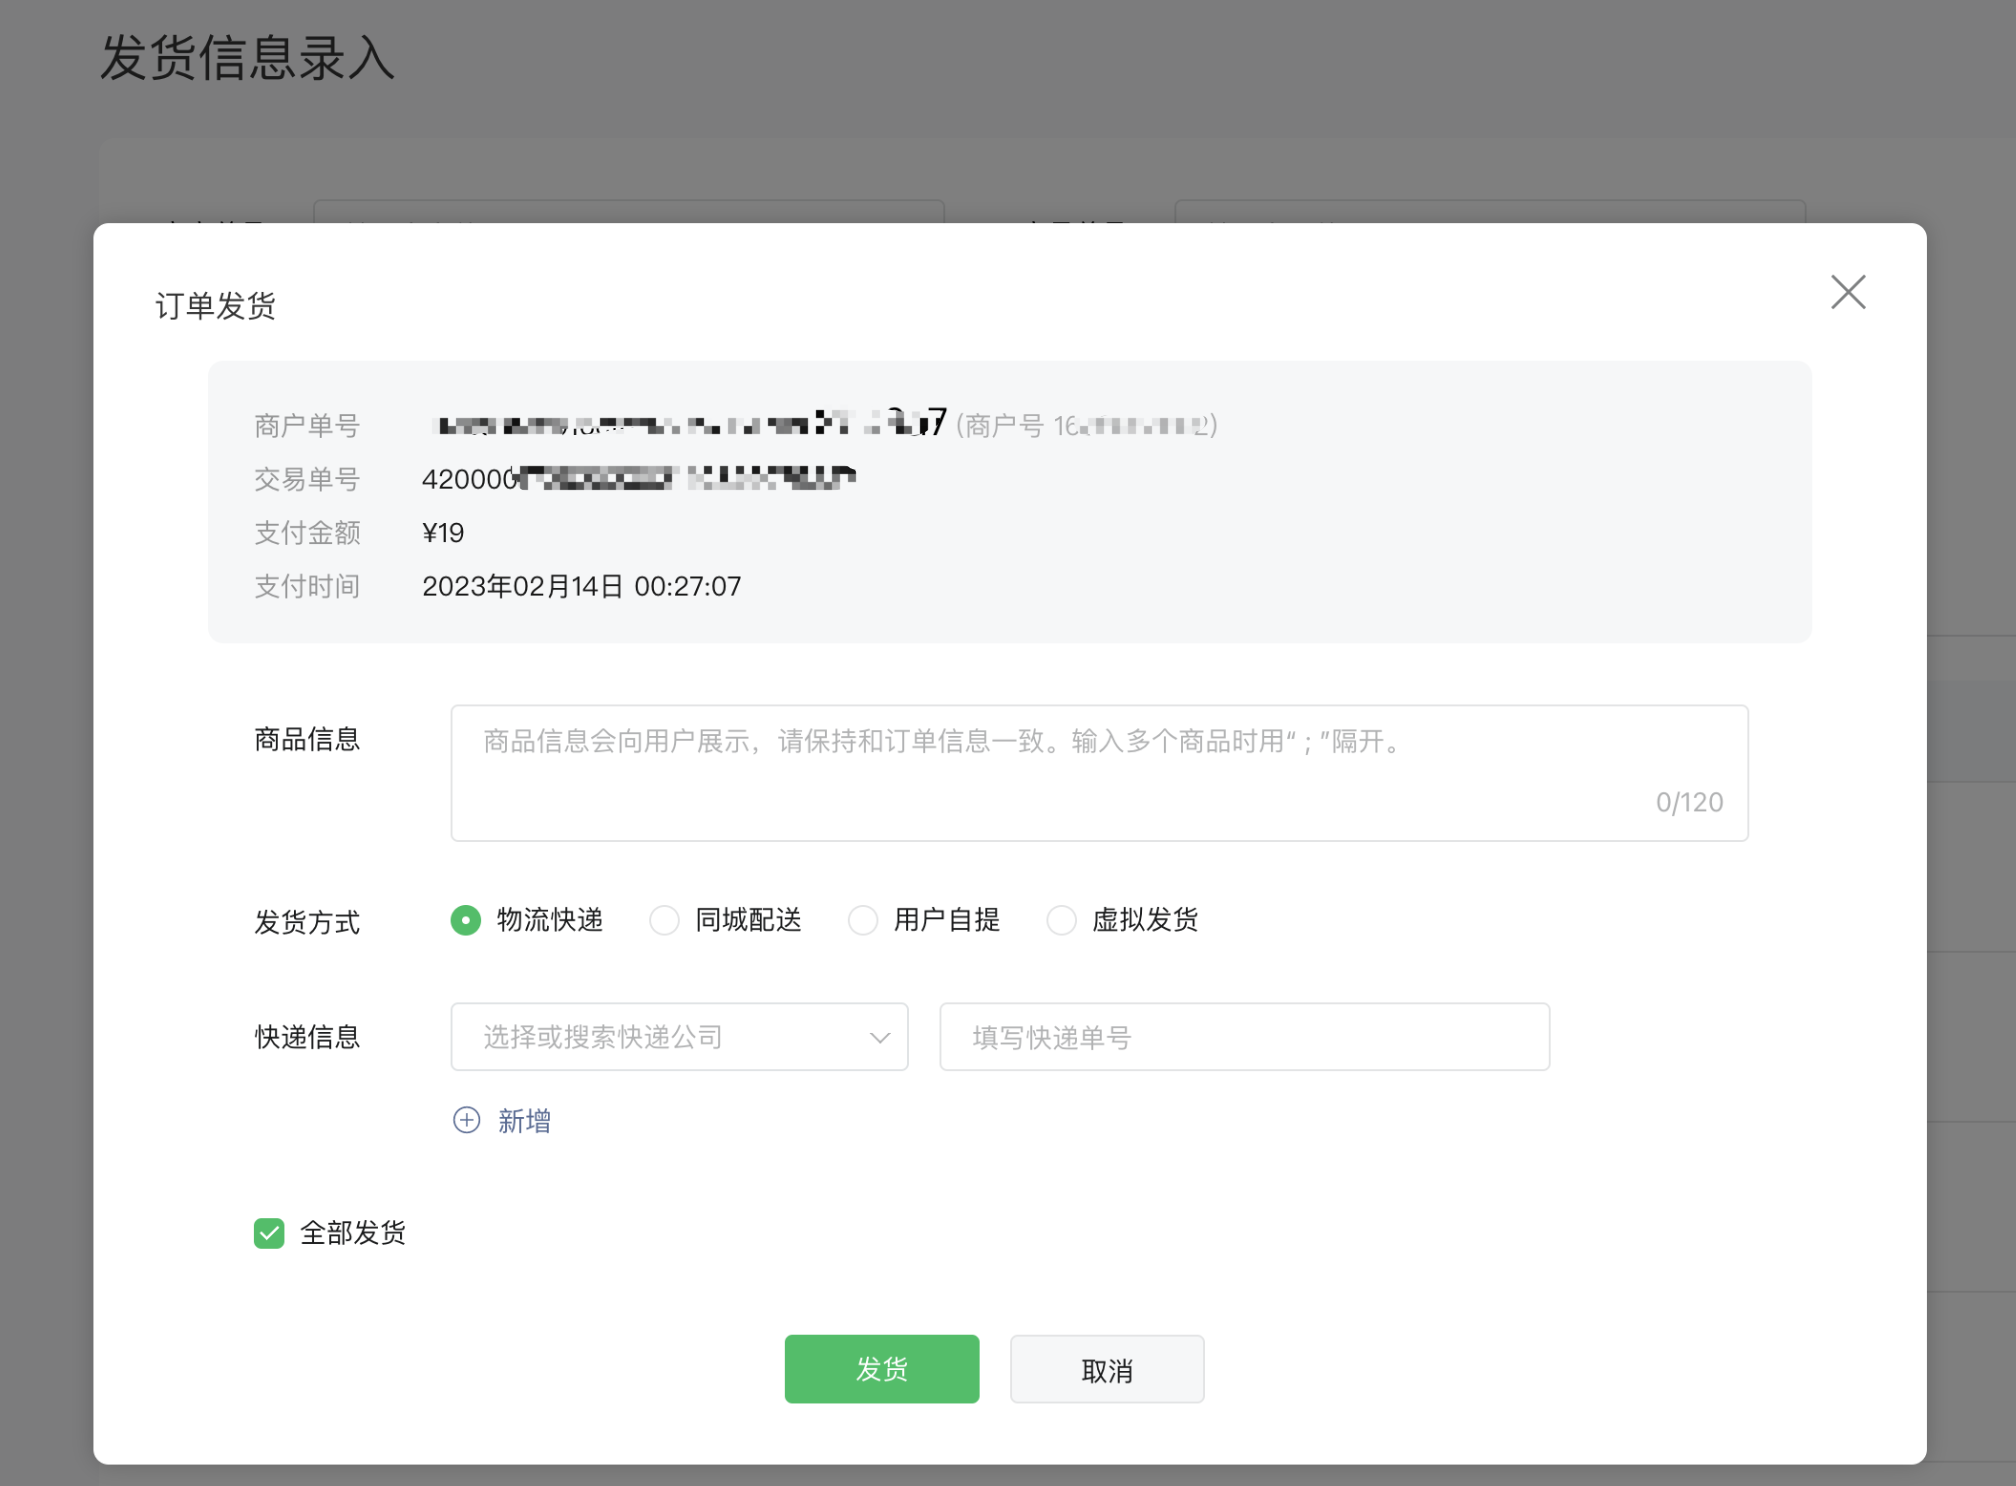This screenshot has height=1486, width=2016.
Task: Click the express company dropdown chevron arrow
Action: [x=879, y=1037]
